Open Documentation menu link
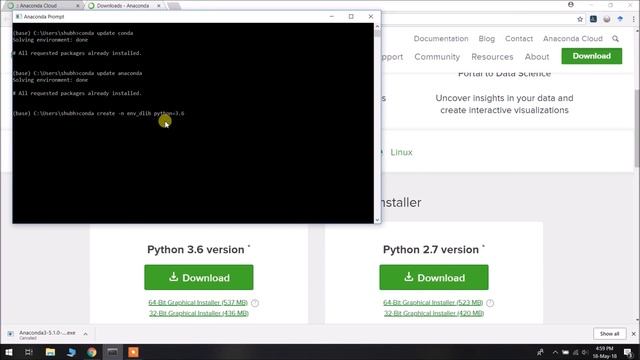This screenshot has width=640, height=360. click(441, 39)
